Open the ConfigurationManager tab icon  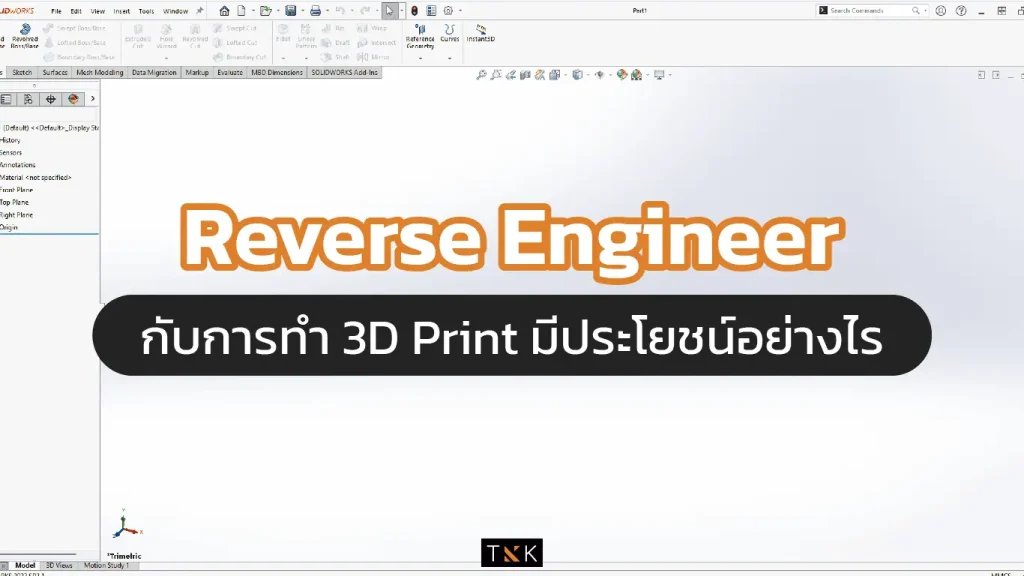pyautogui.click(x=50, y=99)
